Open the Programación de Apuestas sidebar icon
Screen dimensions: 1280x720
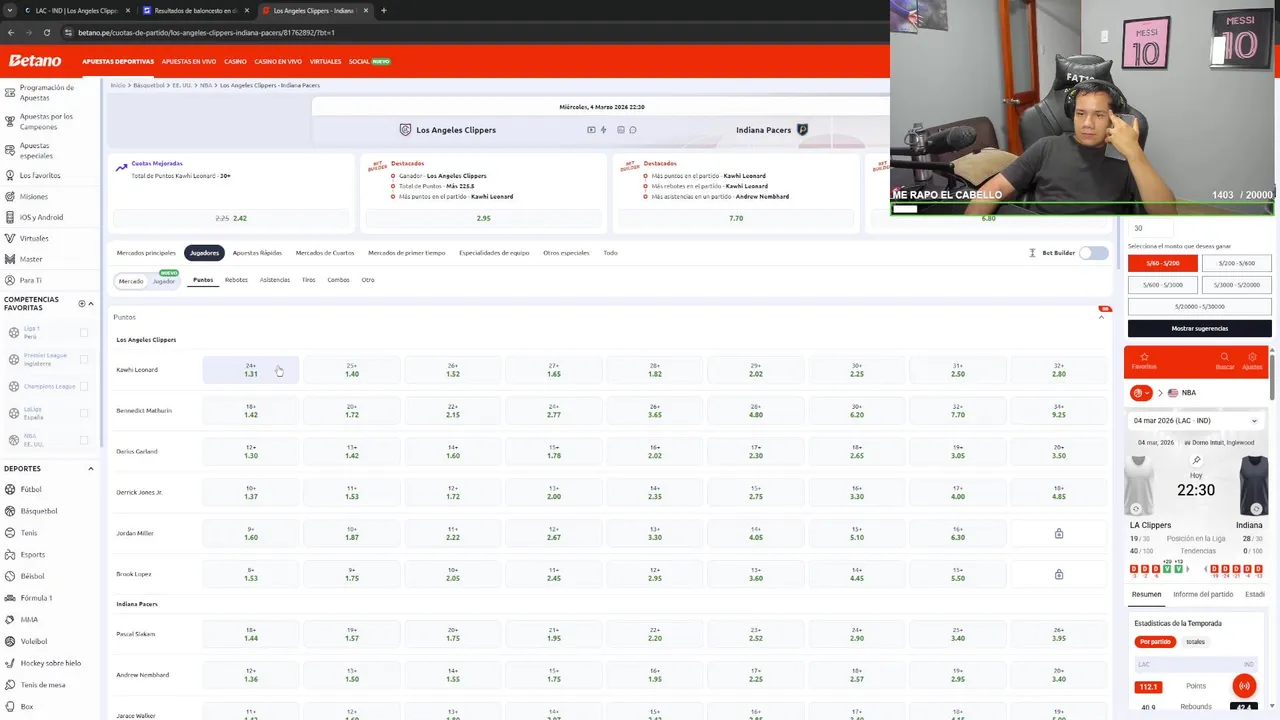coord(9,92)
